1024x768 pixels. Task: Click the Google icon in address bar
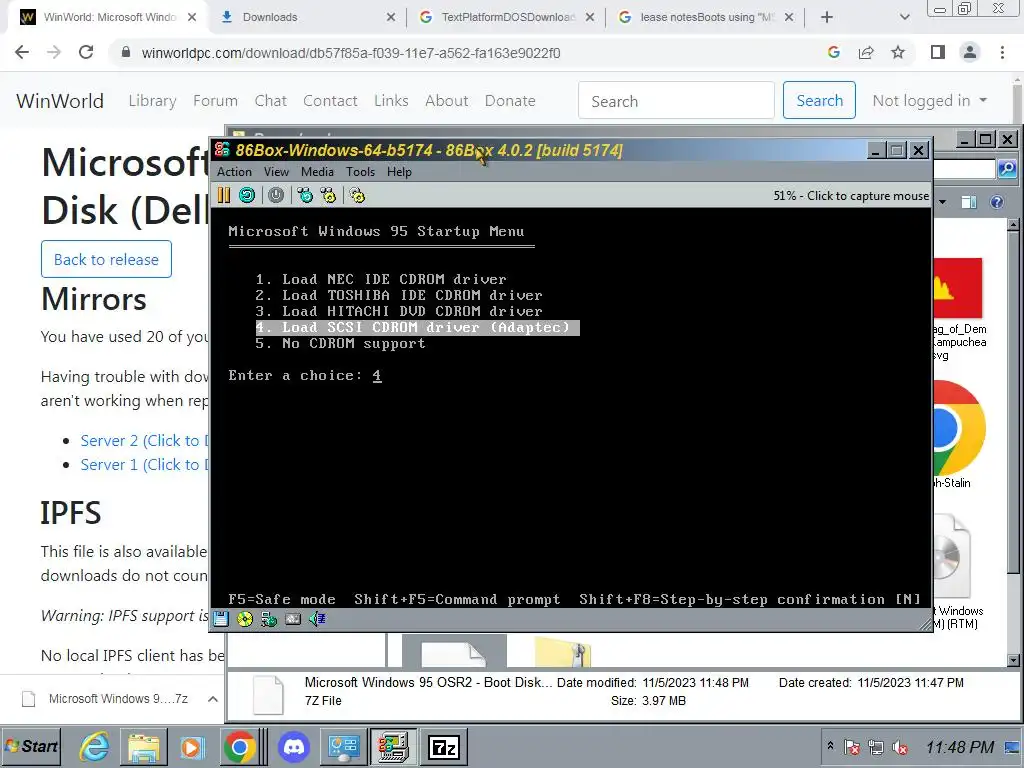[x=833, y=52]
